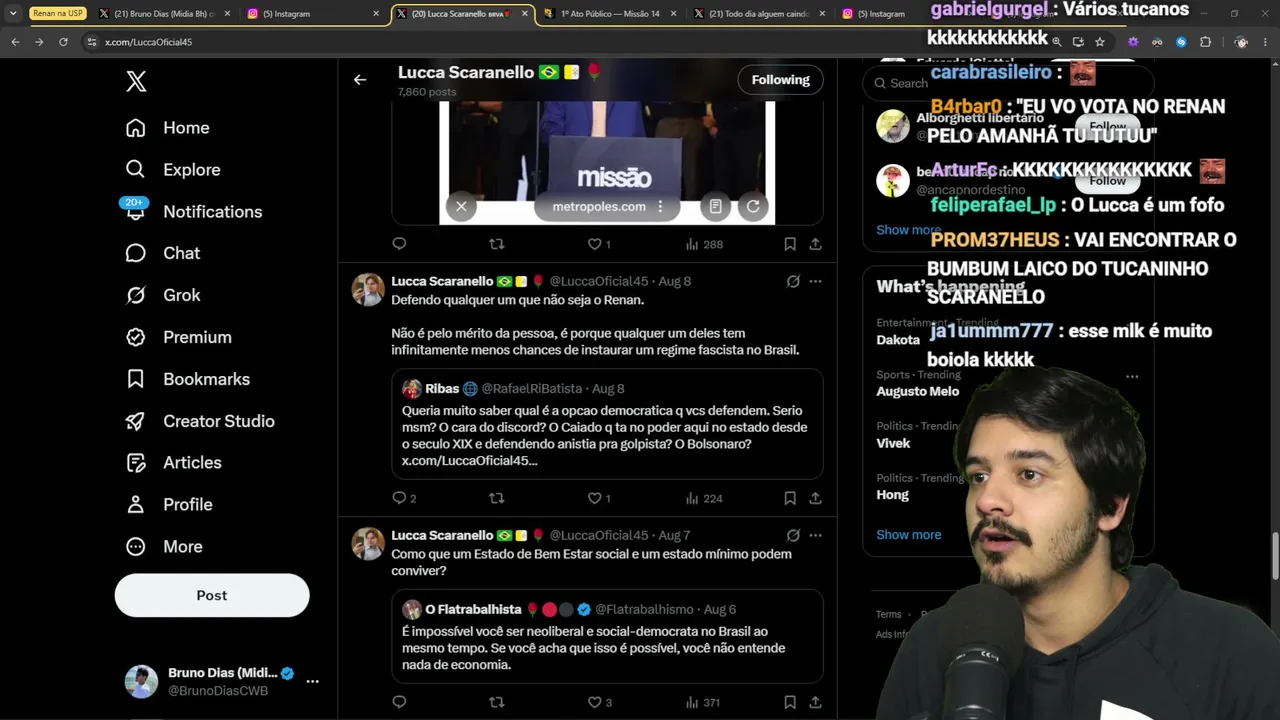The width and height of the screenshot is (1280, 720).
Task: Open the Terms footer link
Action: (888, 615)
